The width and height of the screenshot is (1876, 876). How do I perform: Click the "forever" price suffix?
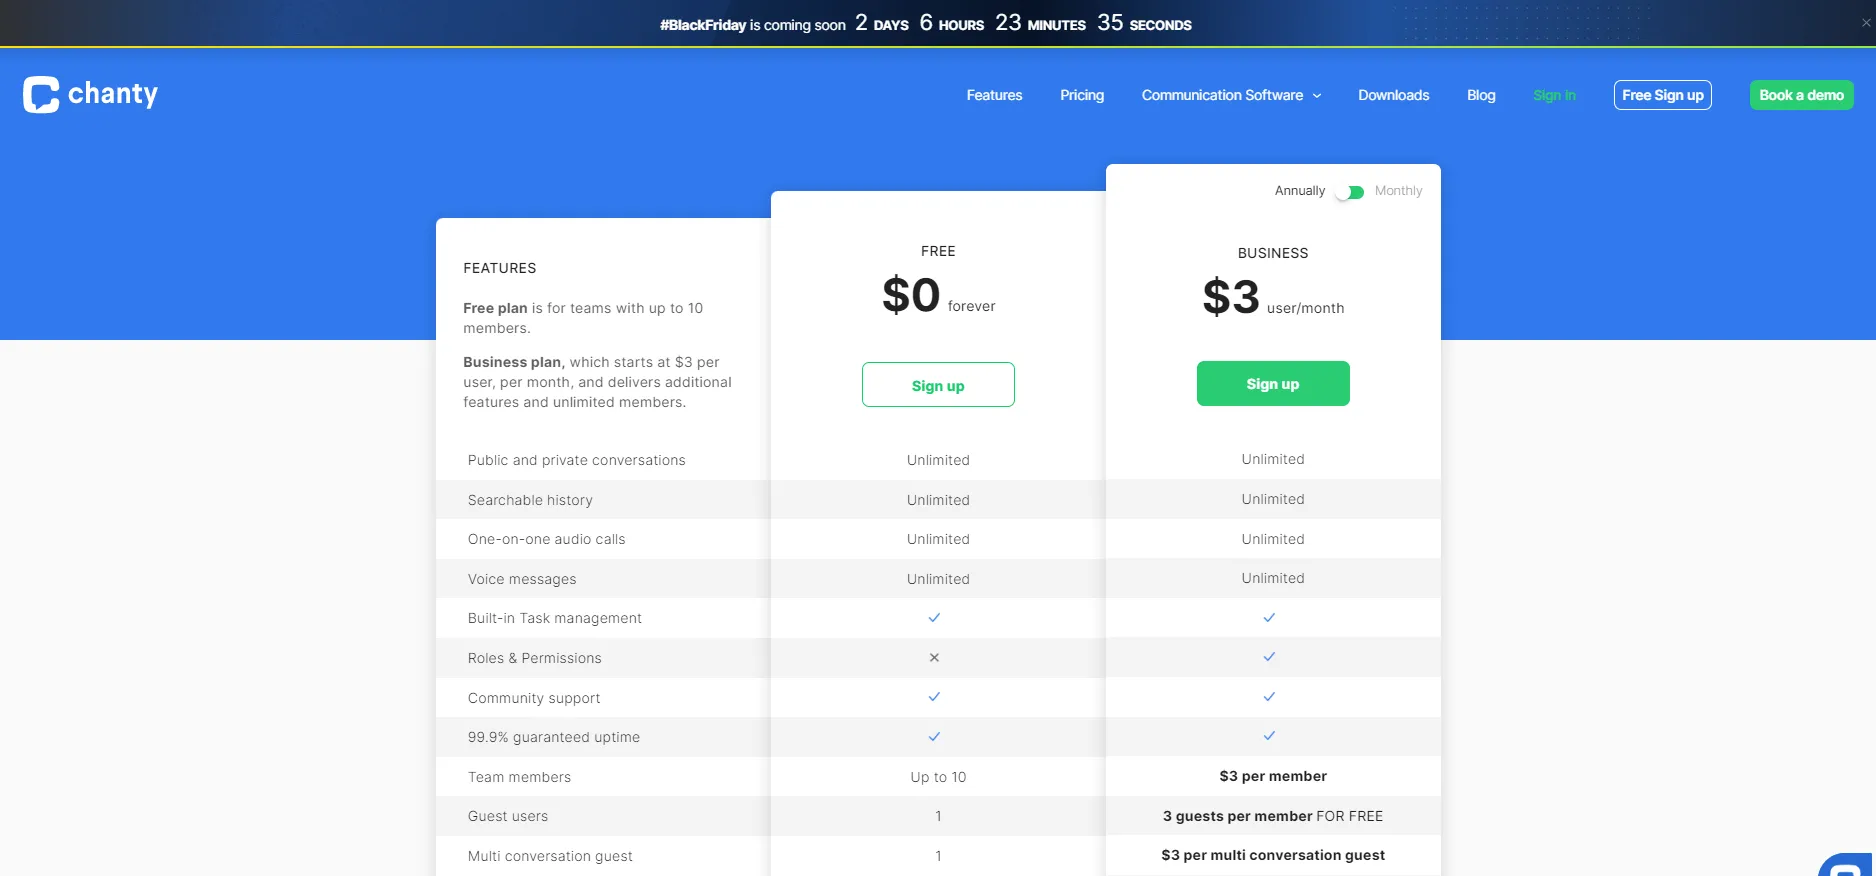tap(971, 306)
